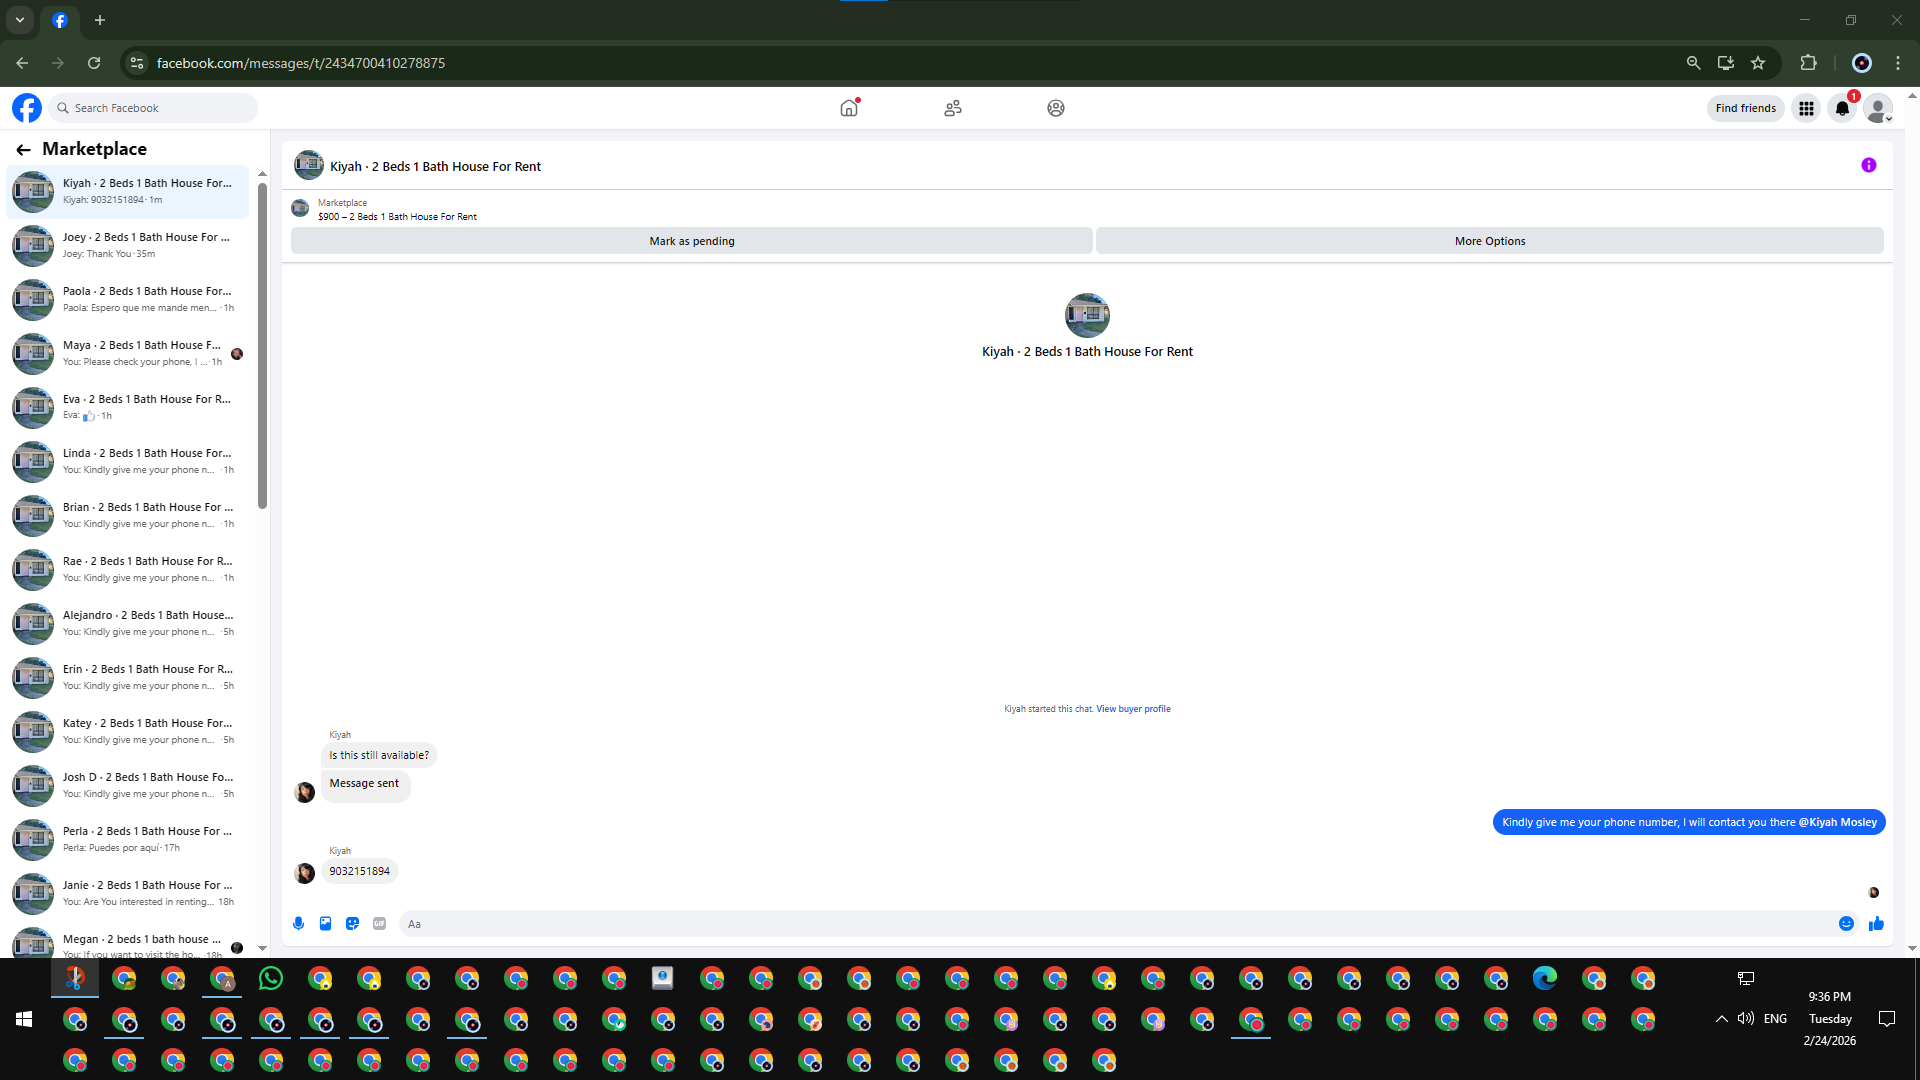
Task: Open conversation information icon
Action: pos(1868,166)
